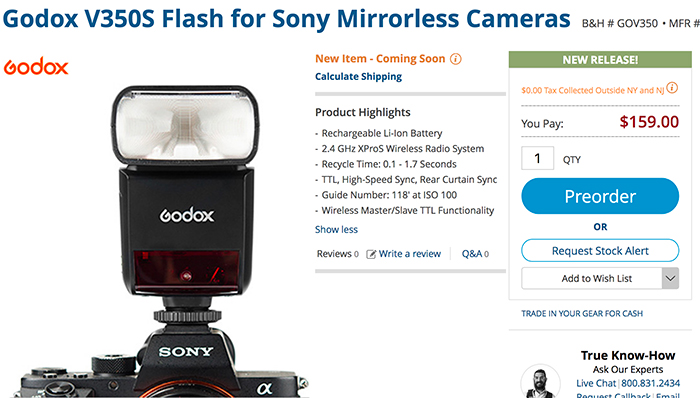The height and width of the screenshot is (398, 700).
Task: Click the 800.831.2434 phone number
Action: pos(650,383)
